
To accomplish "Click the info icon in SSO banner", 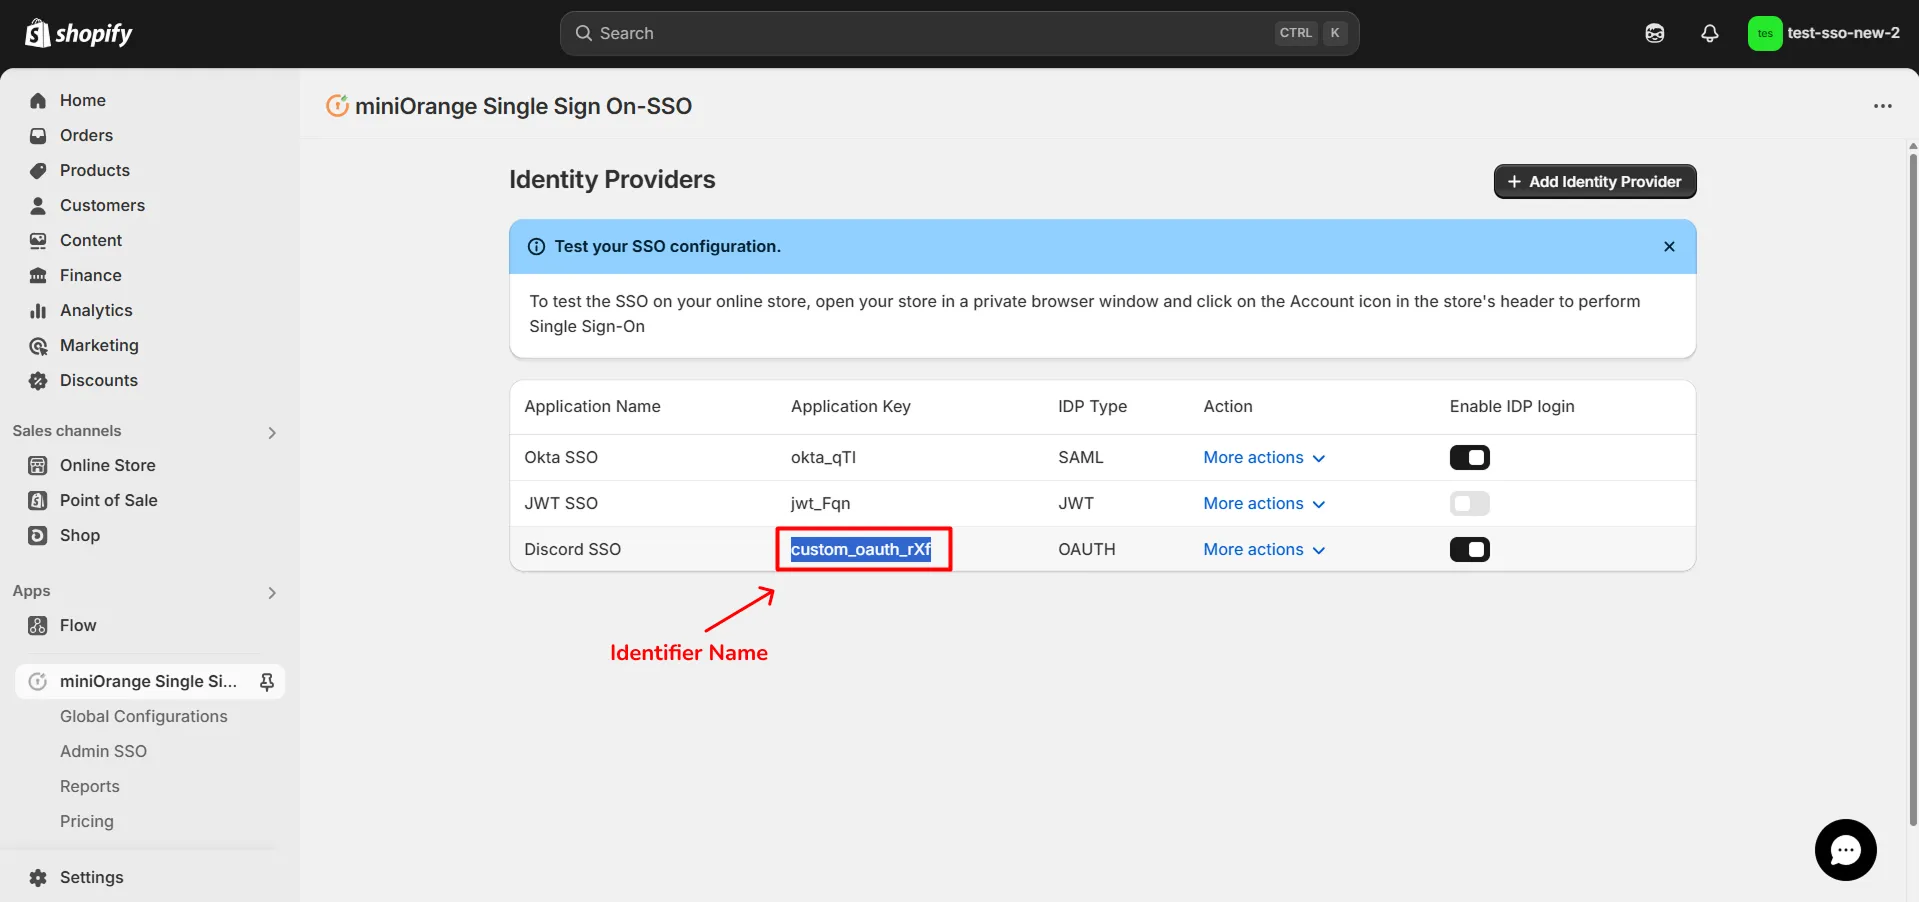I will click(x=536, y=247).
